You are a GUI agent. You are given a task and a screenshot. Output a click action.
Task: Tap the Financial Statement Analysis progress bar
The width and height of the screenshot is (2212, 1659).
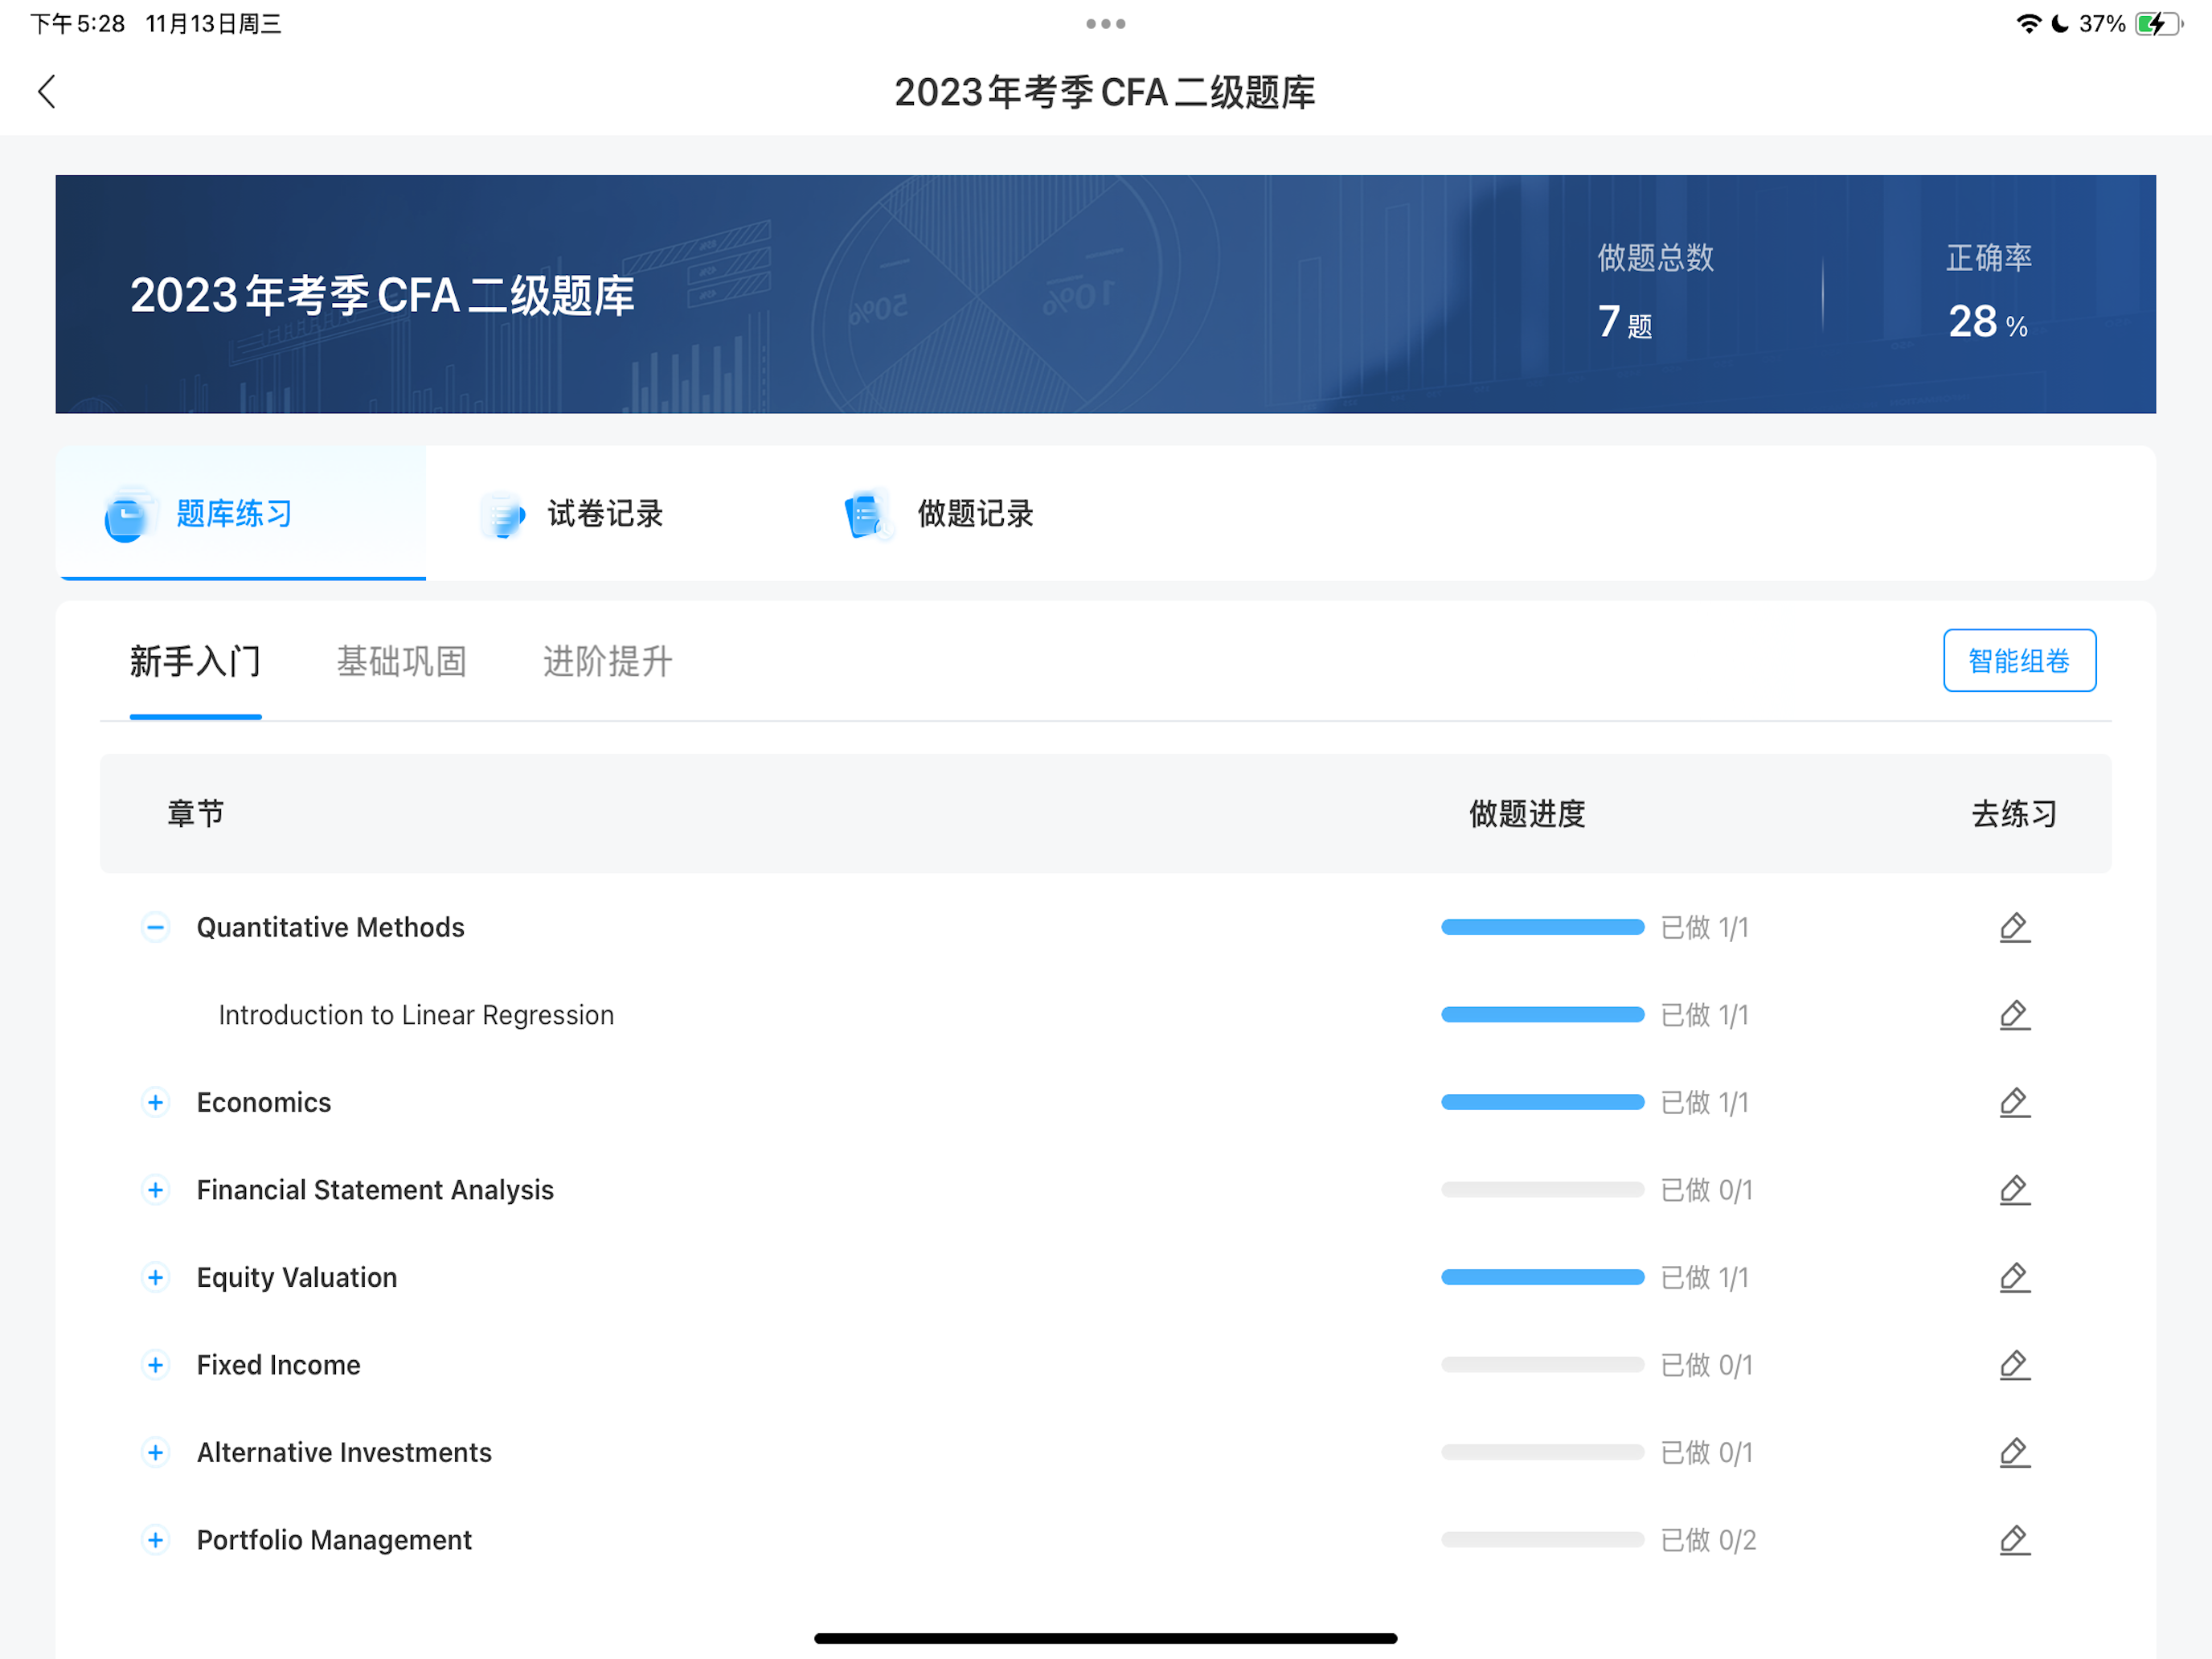click(x=1542, y=1190)
